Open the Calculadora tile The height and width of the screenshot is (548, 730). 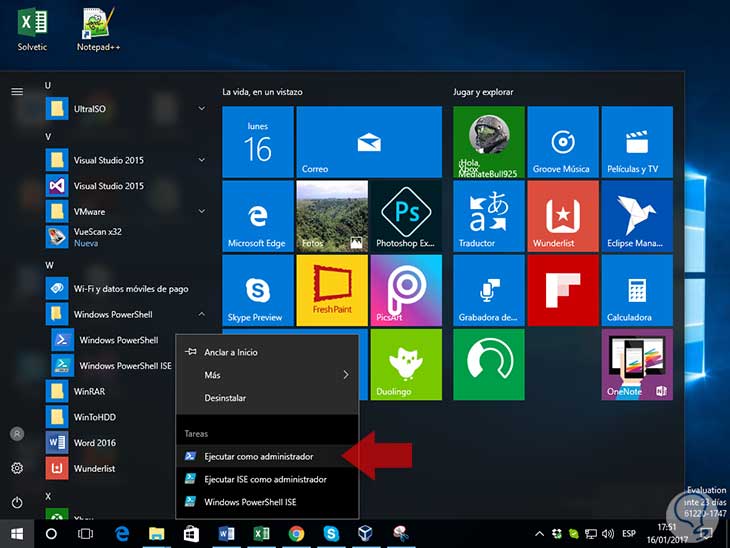point(637,290)
